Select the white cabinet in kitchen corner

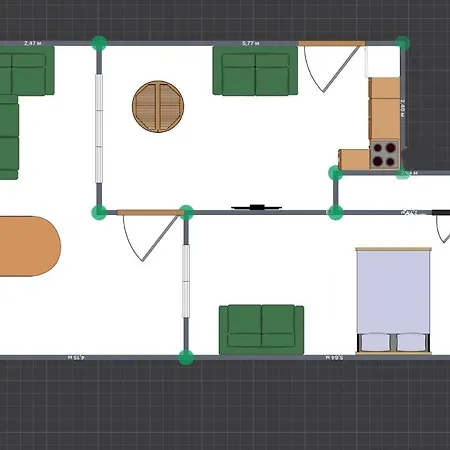(383, 62)
